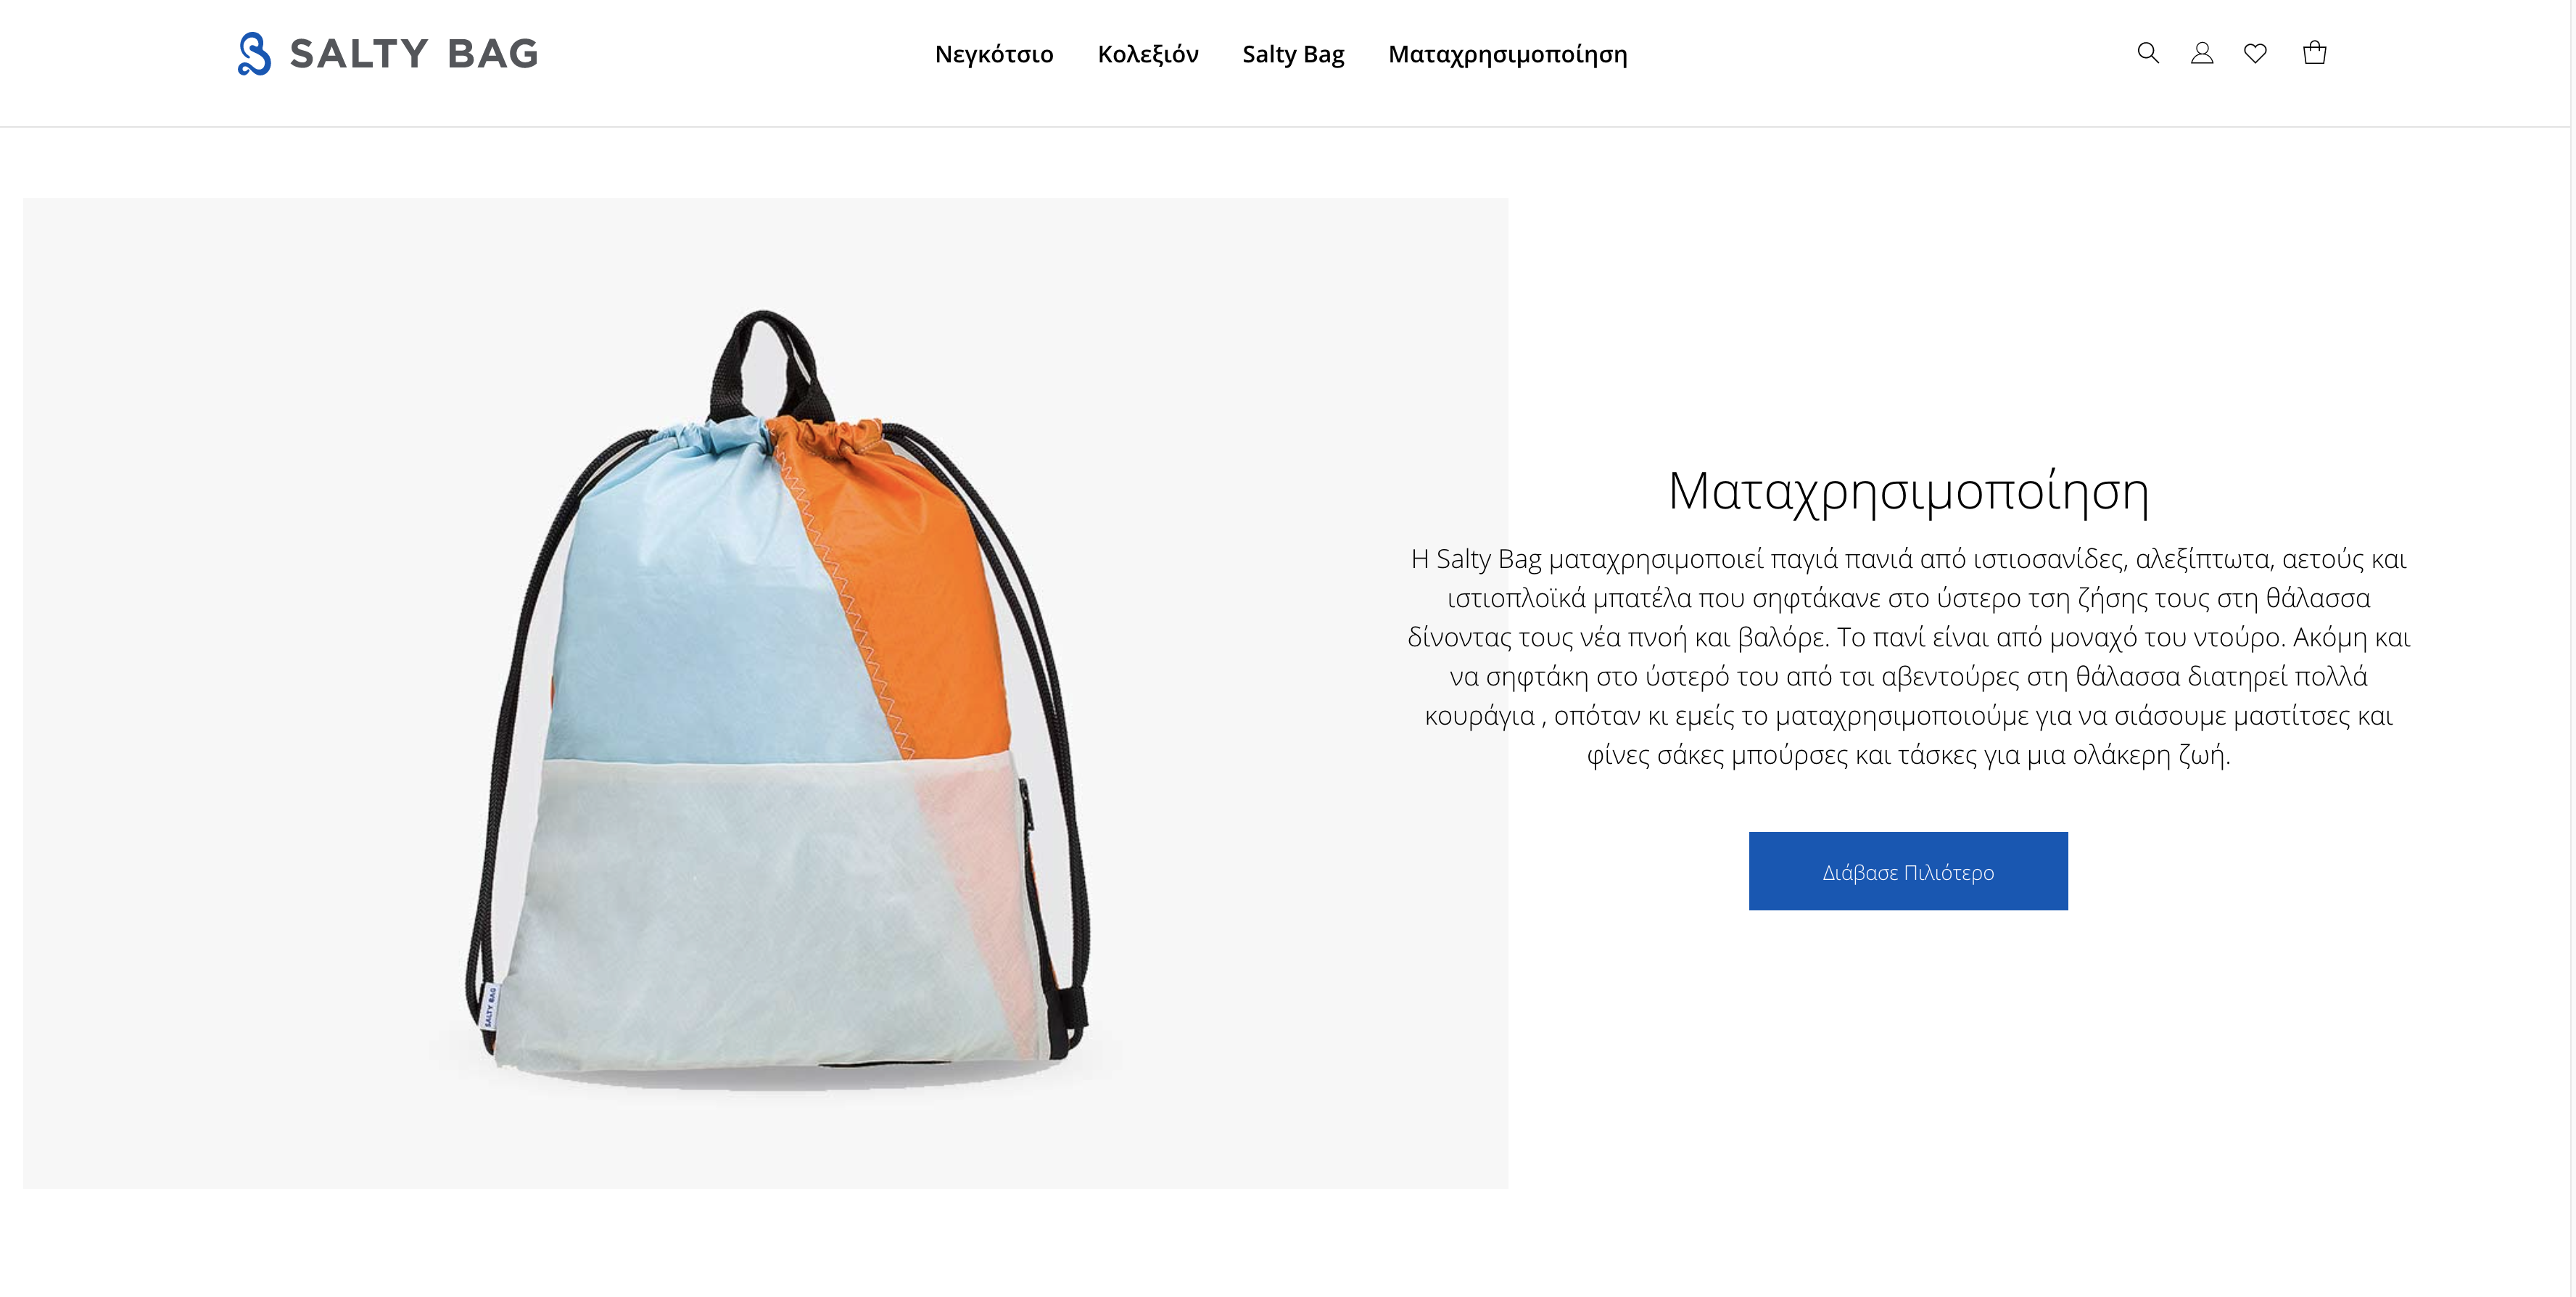2576x1297 pixels.
Task: Click the small Salty Bag label tag on bag
Action: click(490, 1006)
